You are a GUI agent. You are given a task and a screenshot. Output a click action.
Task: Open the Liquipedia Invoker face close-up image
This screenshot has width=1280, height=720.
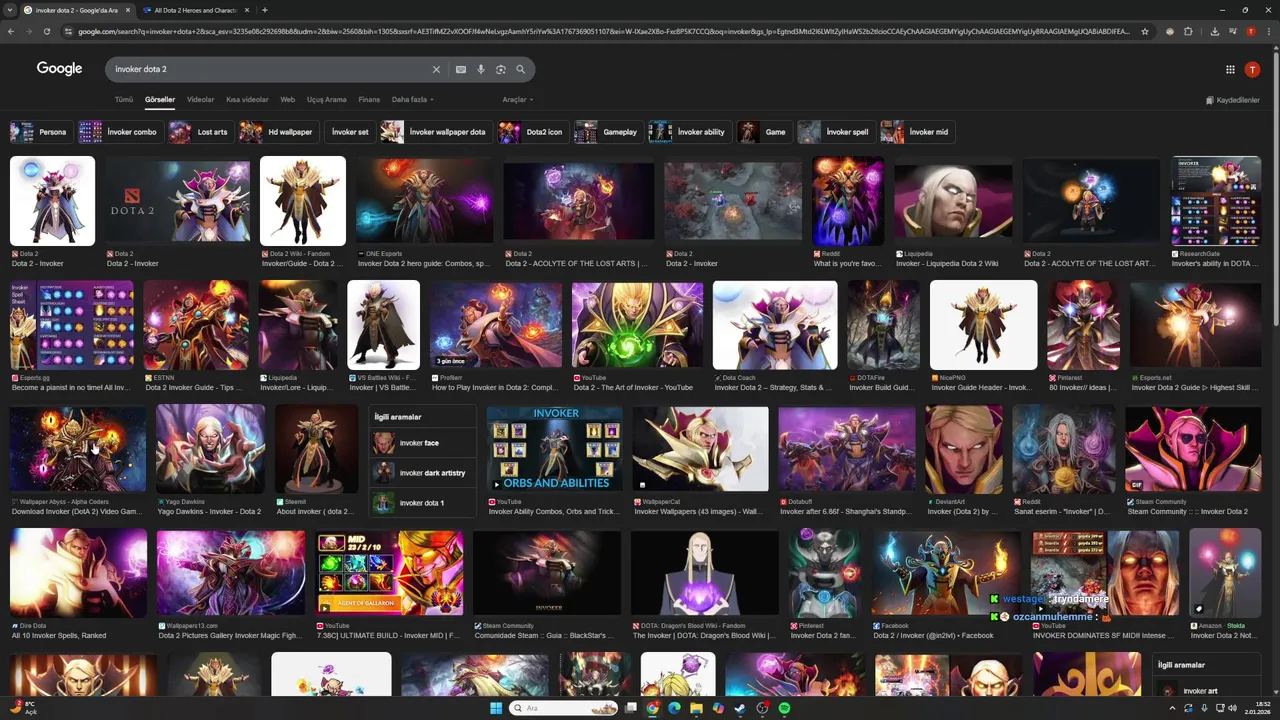[953, 201]
